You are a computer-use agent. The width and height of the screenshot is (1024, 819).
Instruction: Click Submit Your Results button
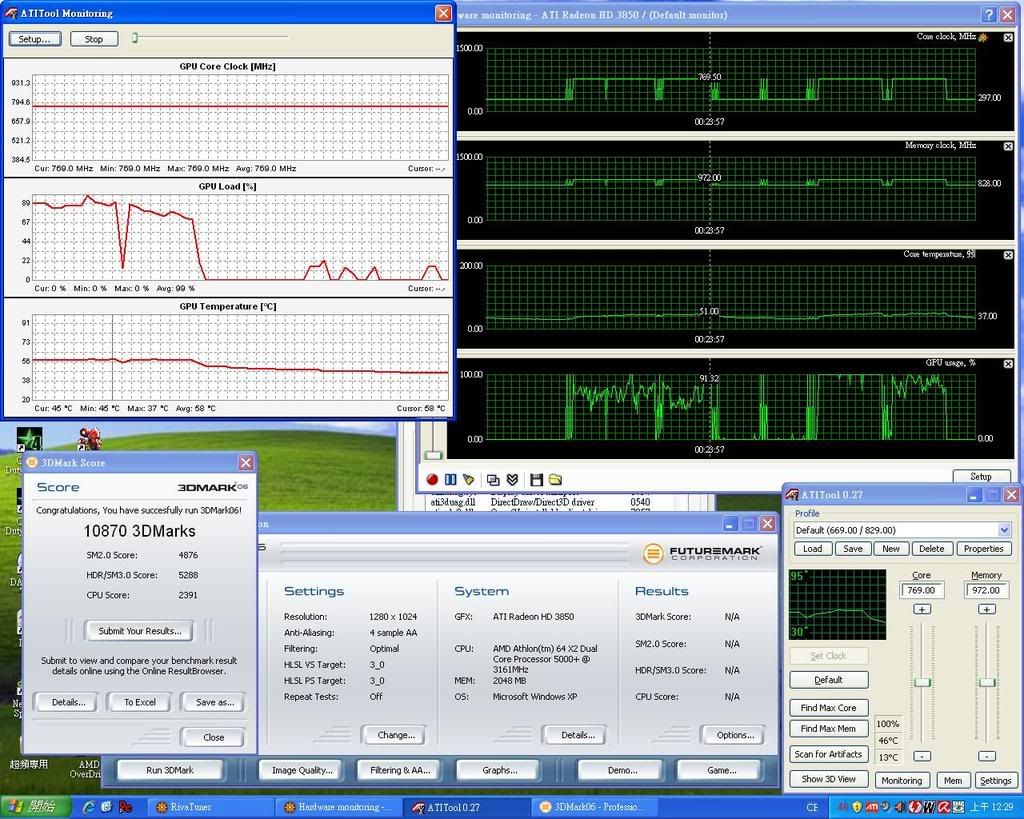click(x=140, y=631)
